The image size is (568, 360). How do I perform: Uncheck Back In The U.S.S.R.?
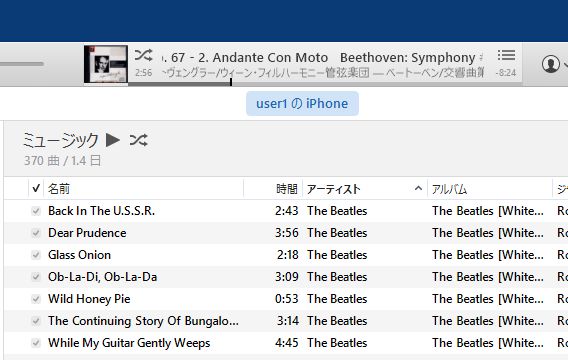(36, 211)
